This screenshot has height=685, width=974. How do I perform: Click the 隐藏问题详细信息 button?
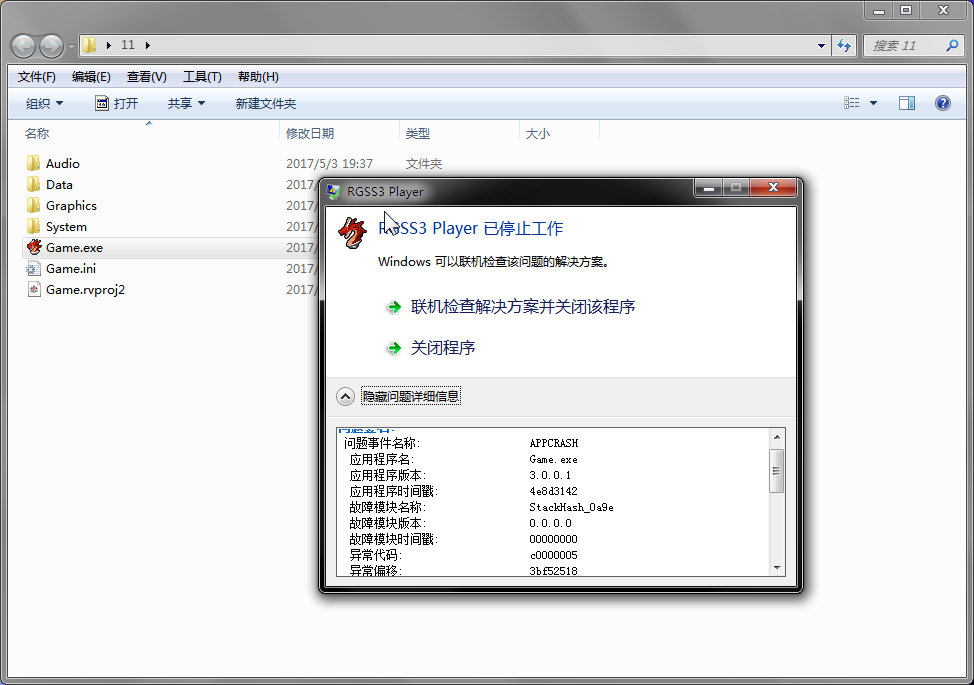point(411,396)
